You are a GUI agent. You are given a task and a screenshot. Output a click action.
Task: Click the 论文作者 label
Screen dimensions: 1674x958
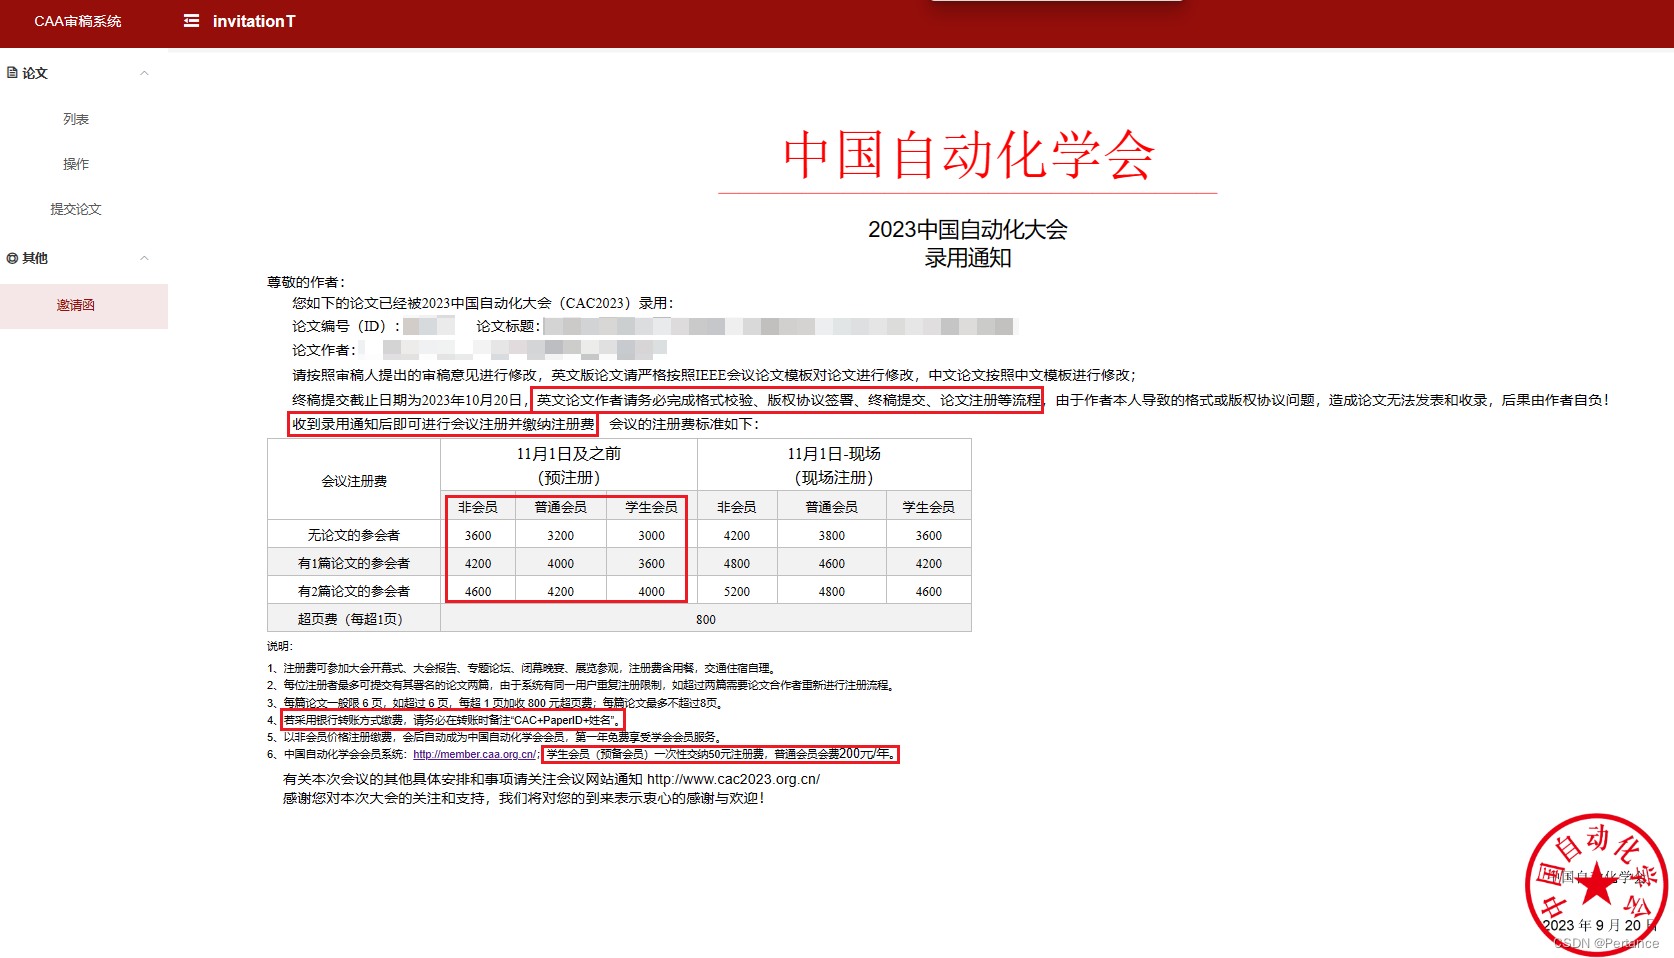click(324, 350)
